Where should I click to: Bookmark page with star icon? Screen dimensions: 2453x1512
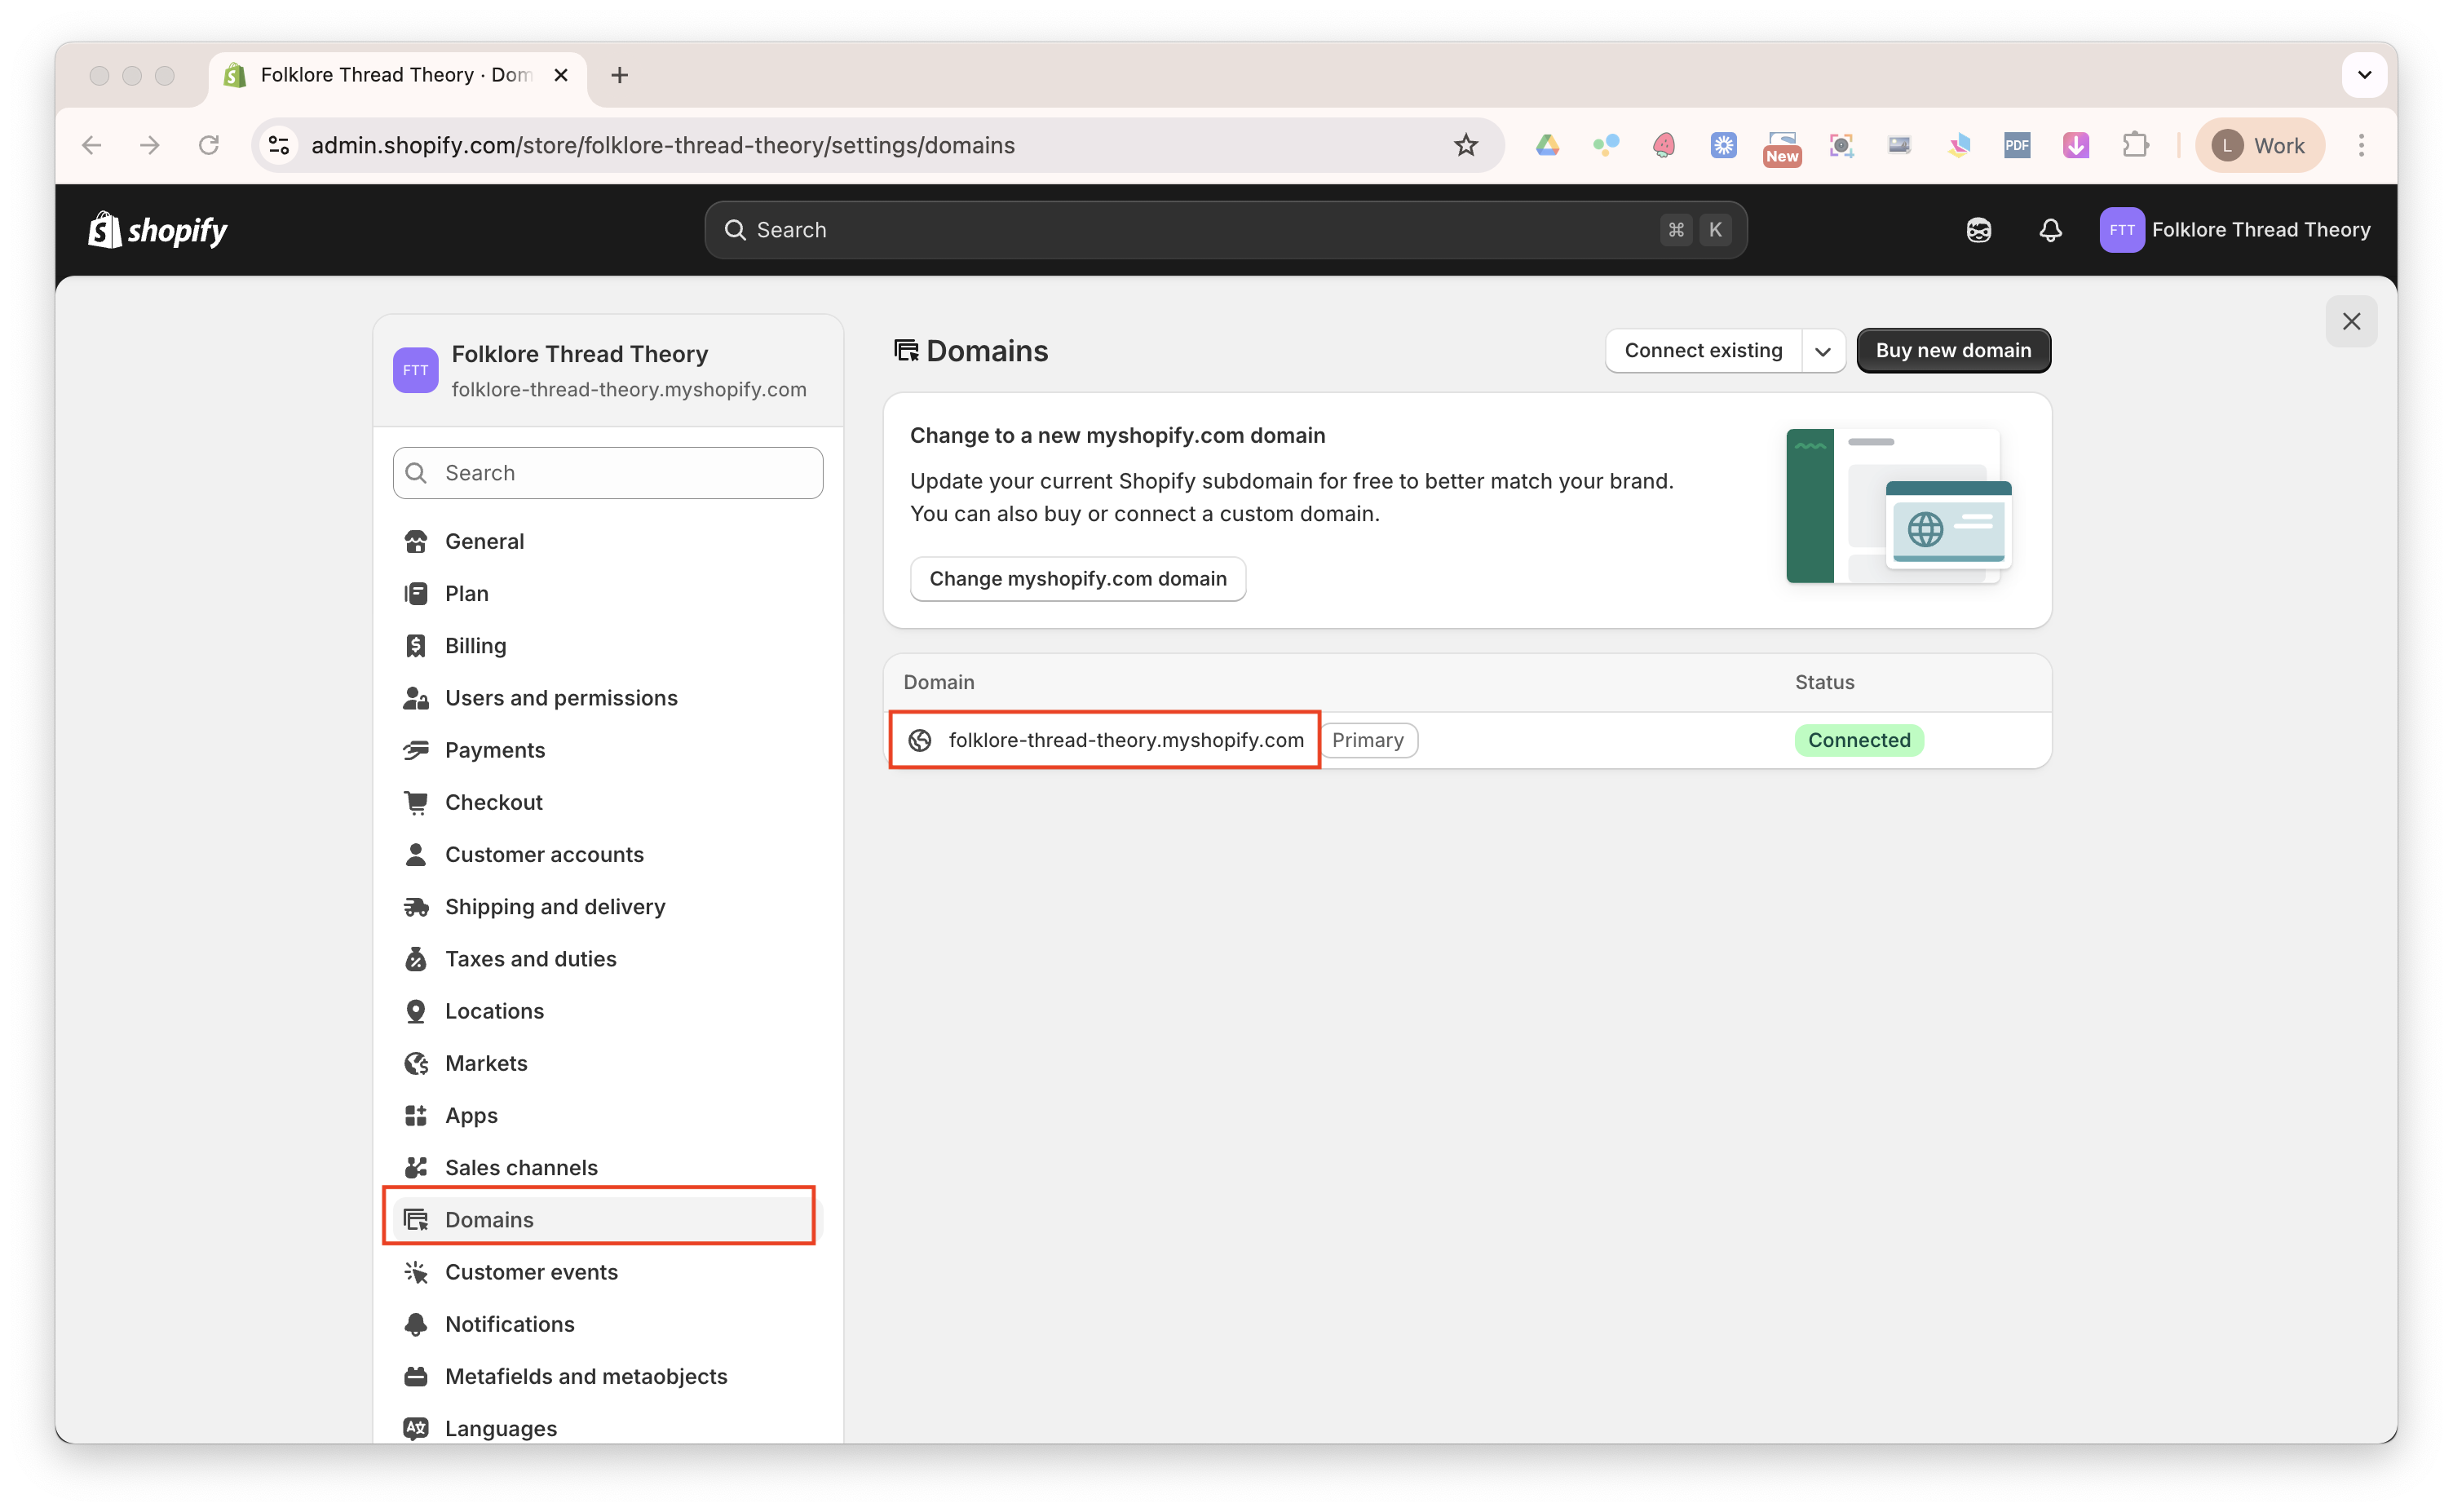click(1465, 145)
